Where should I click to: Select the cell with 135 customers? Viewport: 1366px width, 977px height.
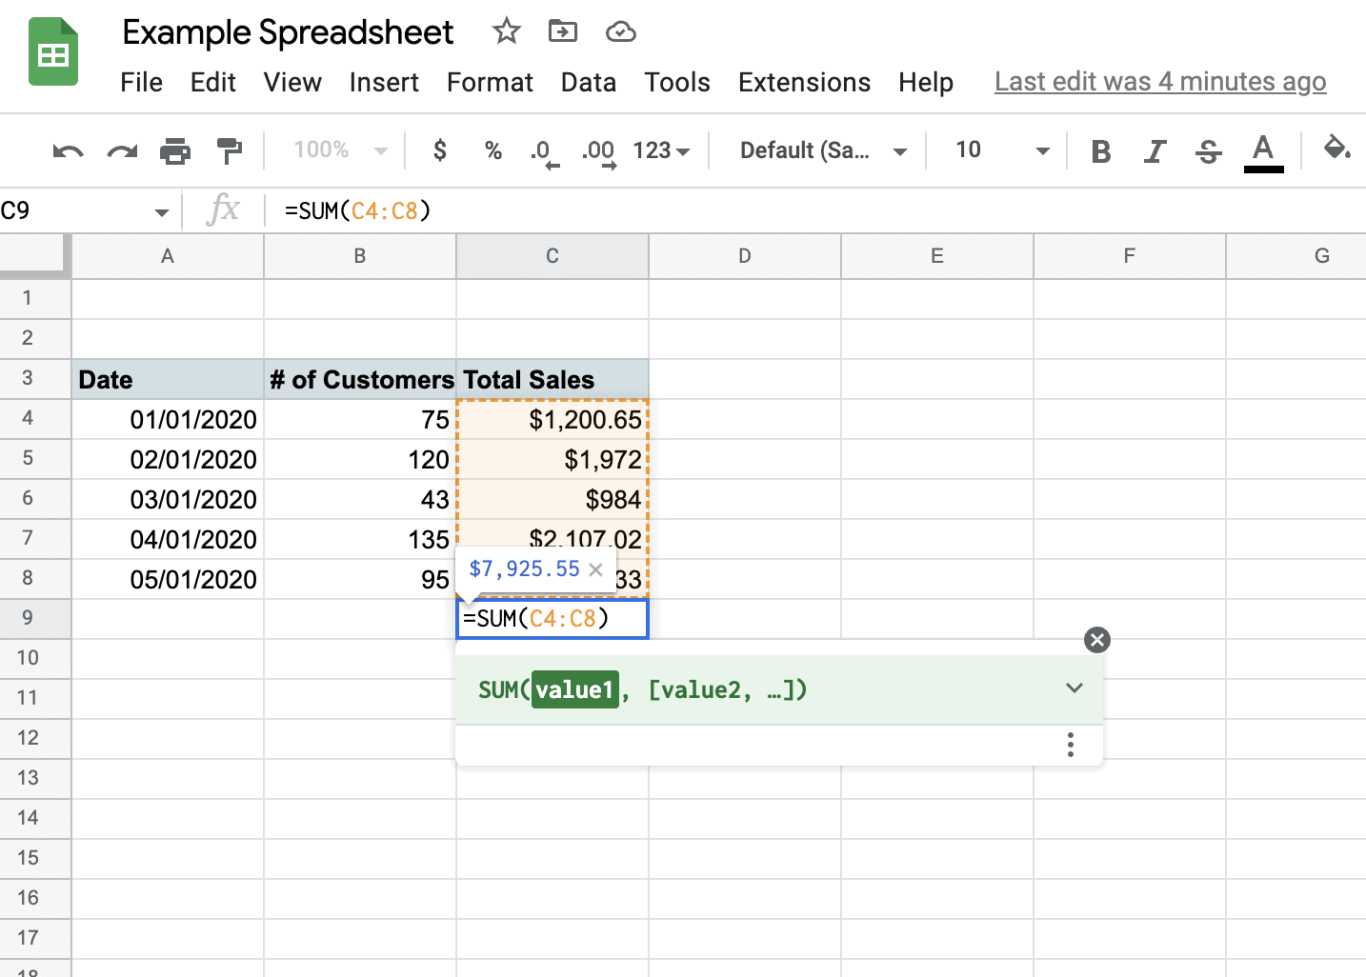[360, 539]
